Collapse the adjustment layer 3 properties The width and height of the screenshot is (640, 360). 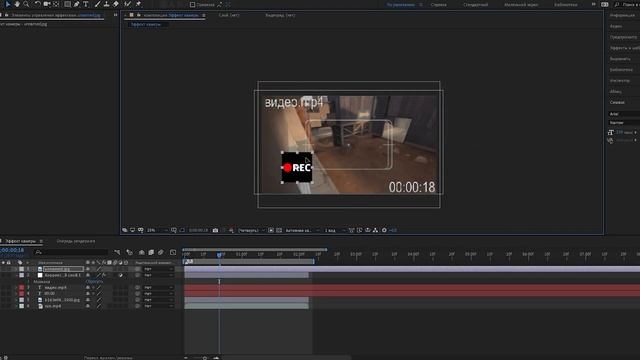[x=17, y=275]
